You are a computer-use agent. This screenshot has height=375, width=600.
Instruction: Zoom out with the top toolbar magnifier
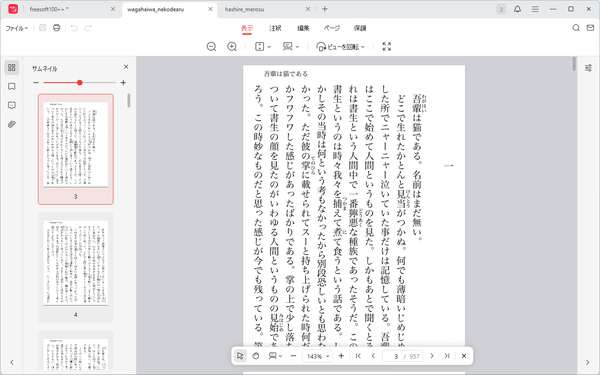pos(211,47)
